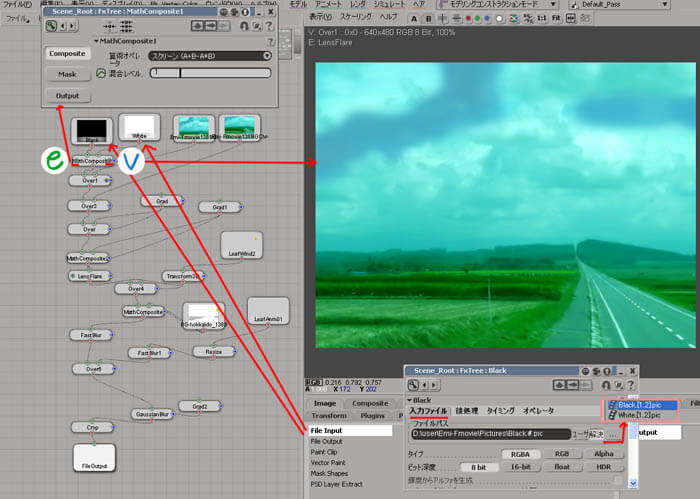Image resolution: width=700 pixels, height=499 pixels.
Task: Click the Black file input node thumbnail
Action: (89, 130)
